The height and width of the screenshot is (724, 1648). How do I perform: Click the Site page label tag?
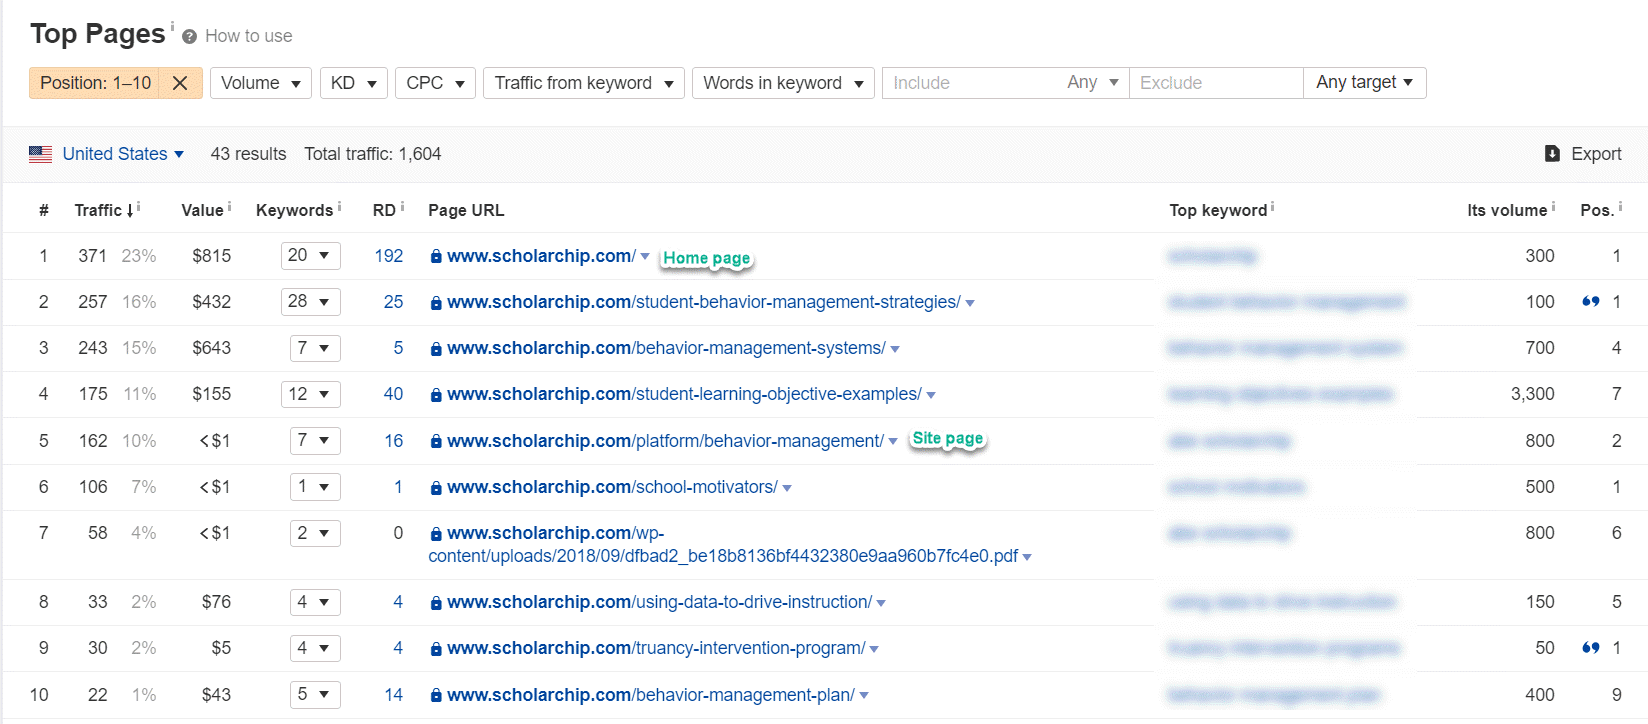click(948, 439)
